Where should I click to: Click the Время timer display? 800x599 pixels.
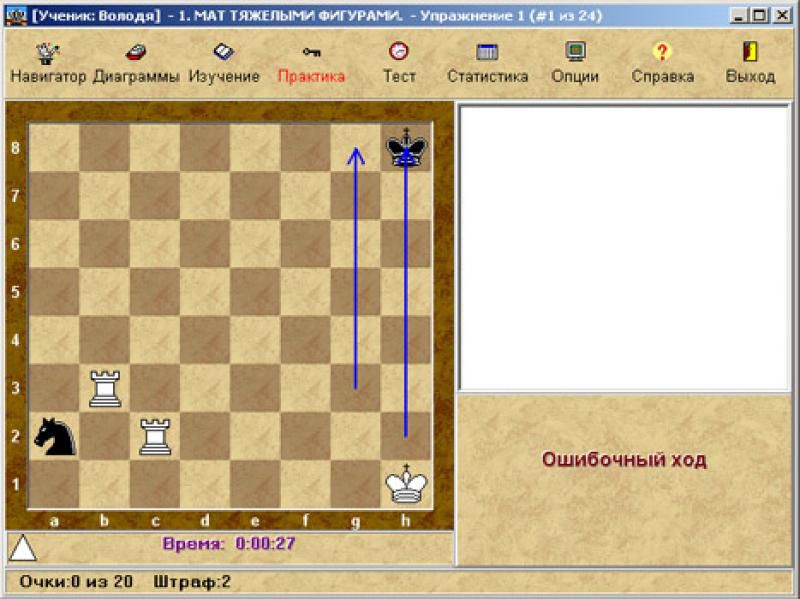coord(228,543)
